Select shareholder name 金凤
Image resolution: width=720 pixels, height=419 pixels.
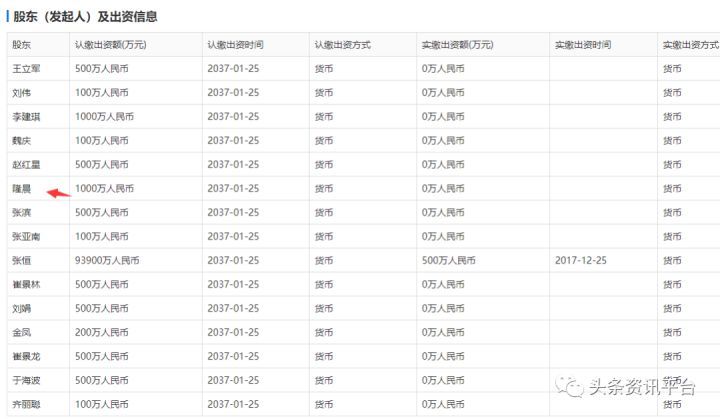[x=22, y=332]
